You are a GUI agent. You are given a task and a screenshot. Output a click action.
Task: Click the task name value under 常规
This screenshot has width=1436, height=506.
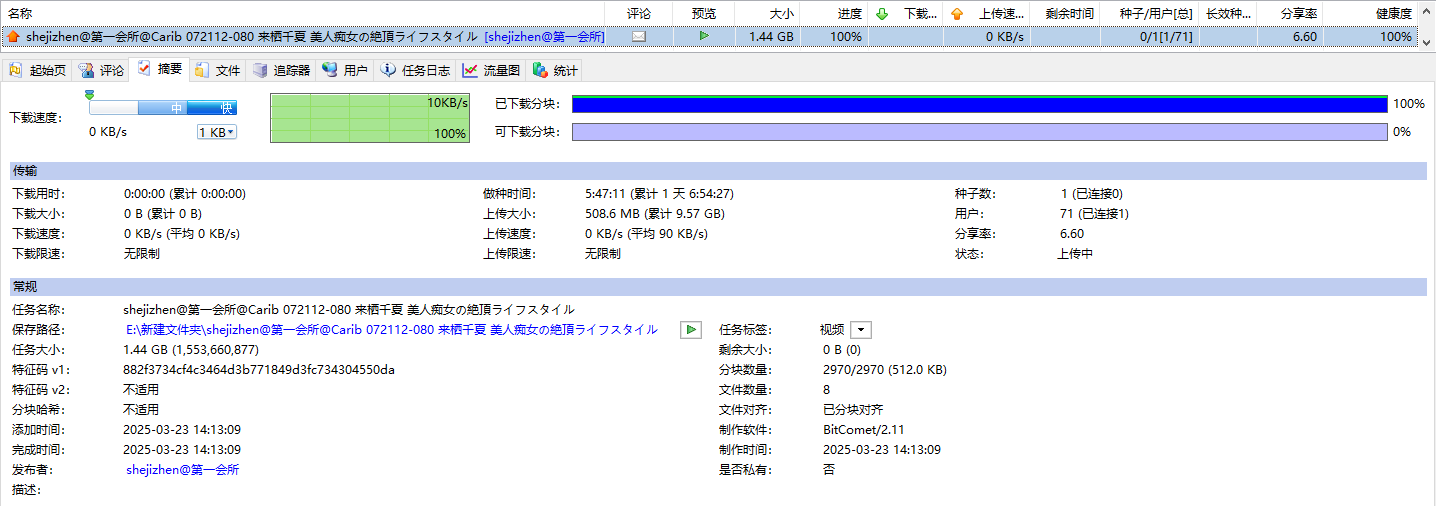(x=349, y=309)
